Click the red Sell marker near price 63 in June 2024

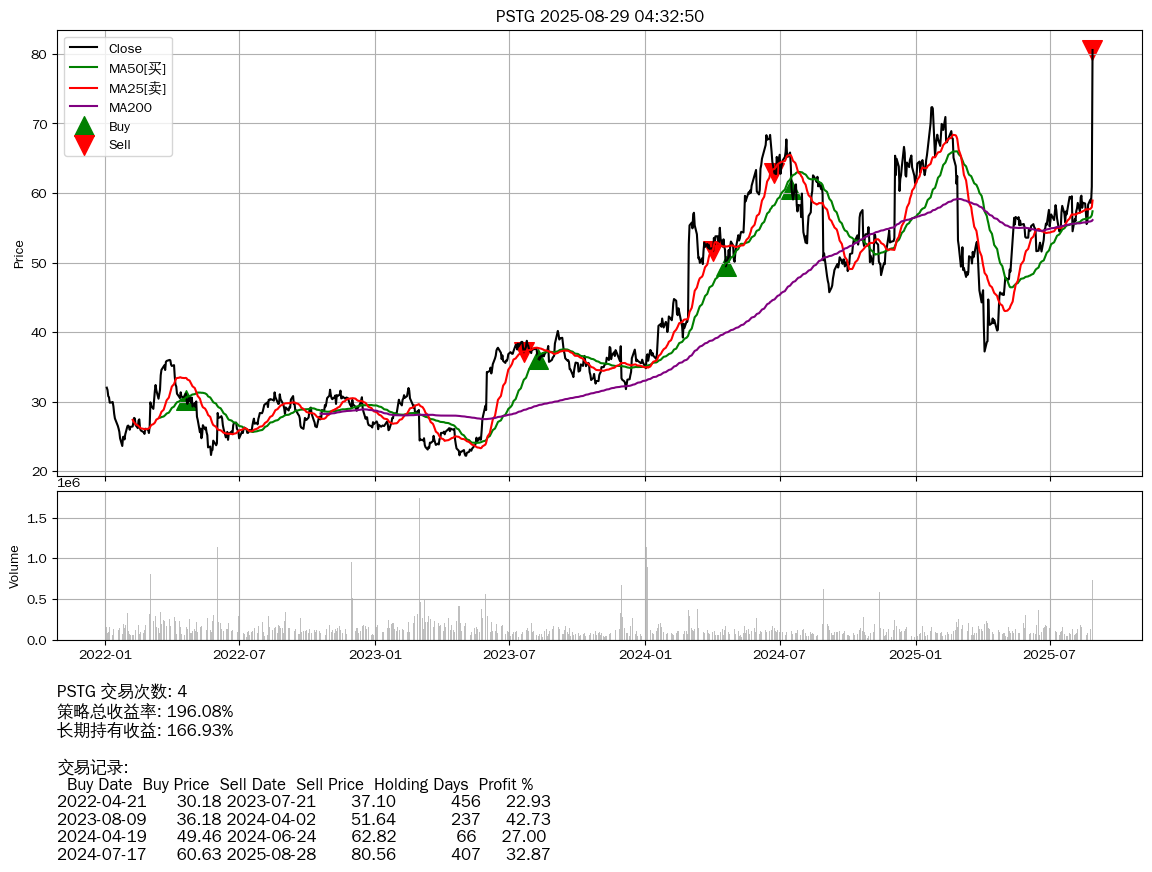point(773,173)
